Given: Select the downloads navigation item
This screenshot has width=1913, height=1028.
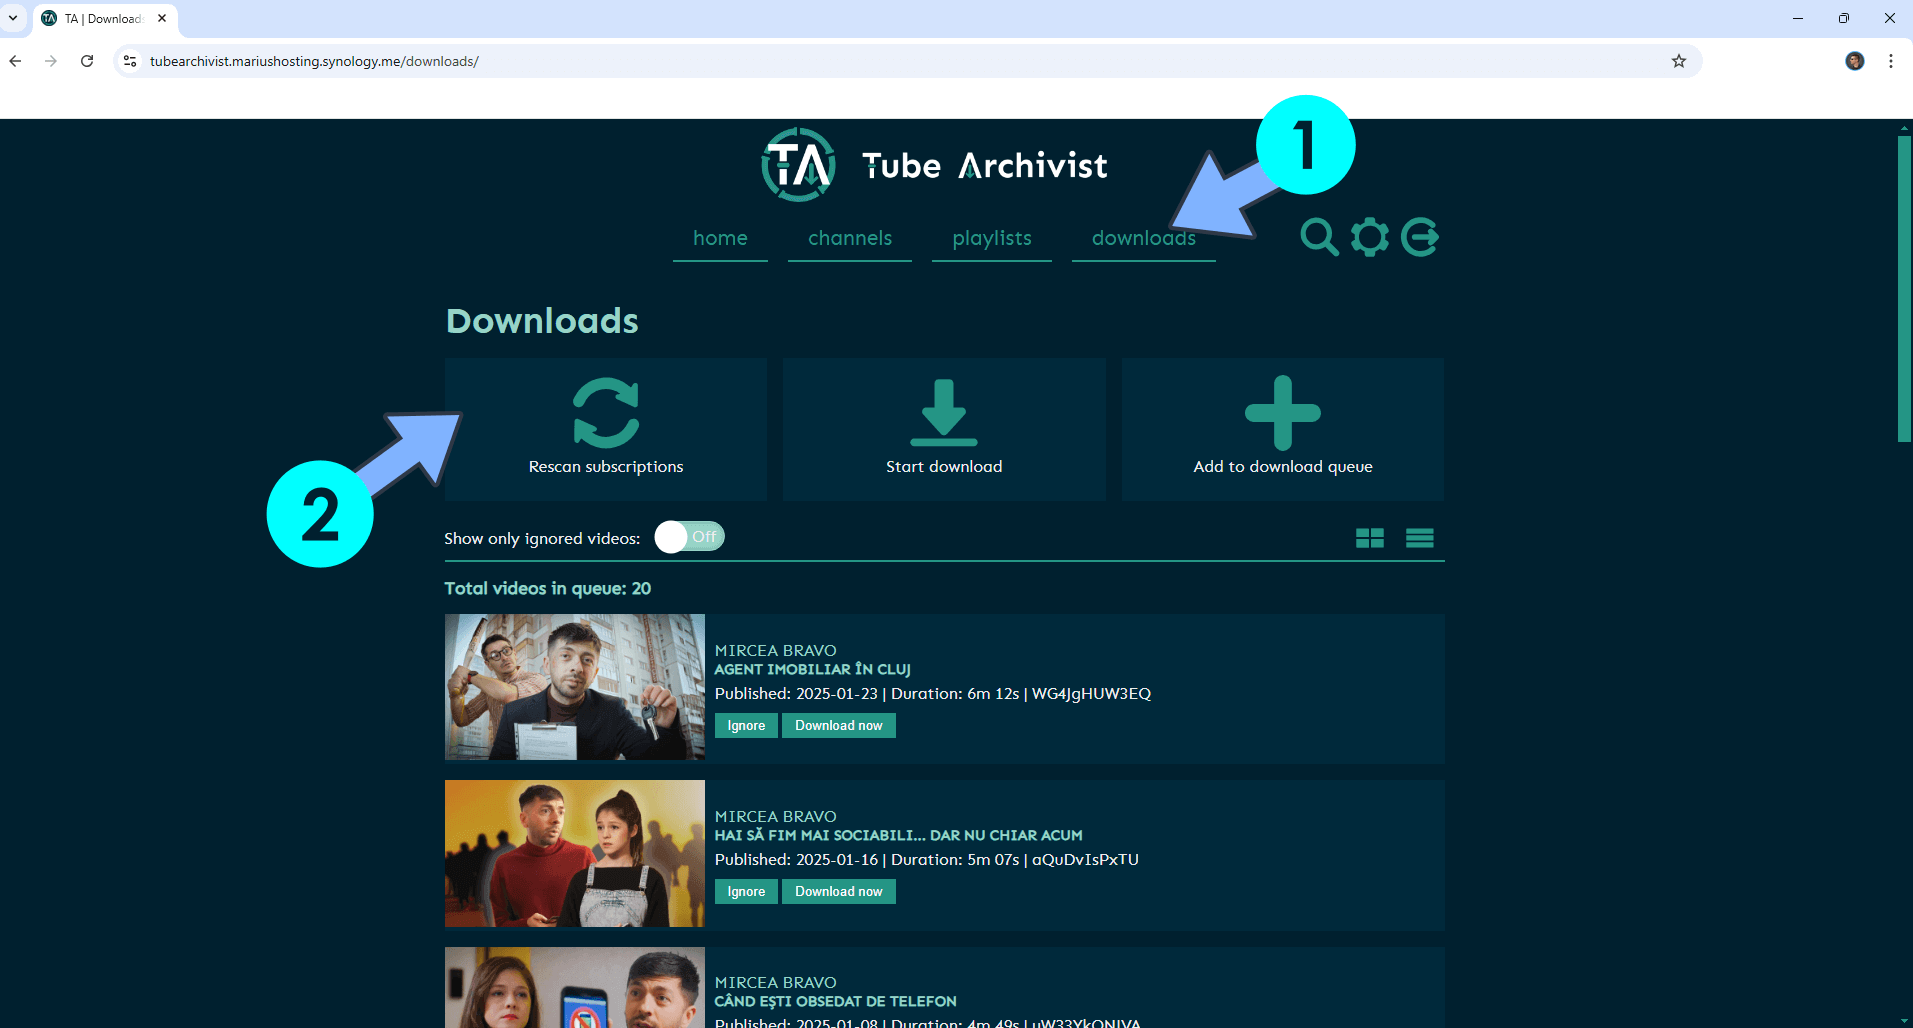Looking at the screenshot, I should pyautogui.click(x=1144, y=238).
